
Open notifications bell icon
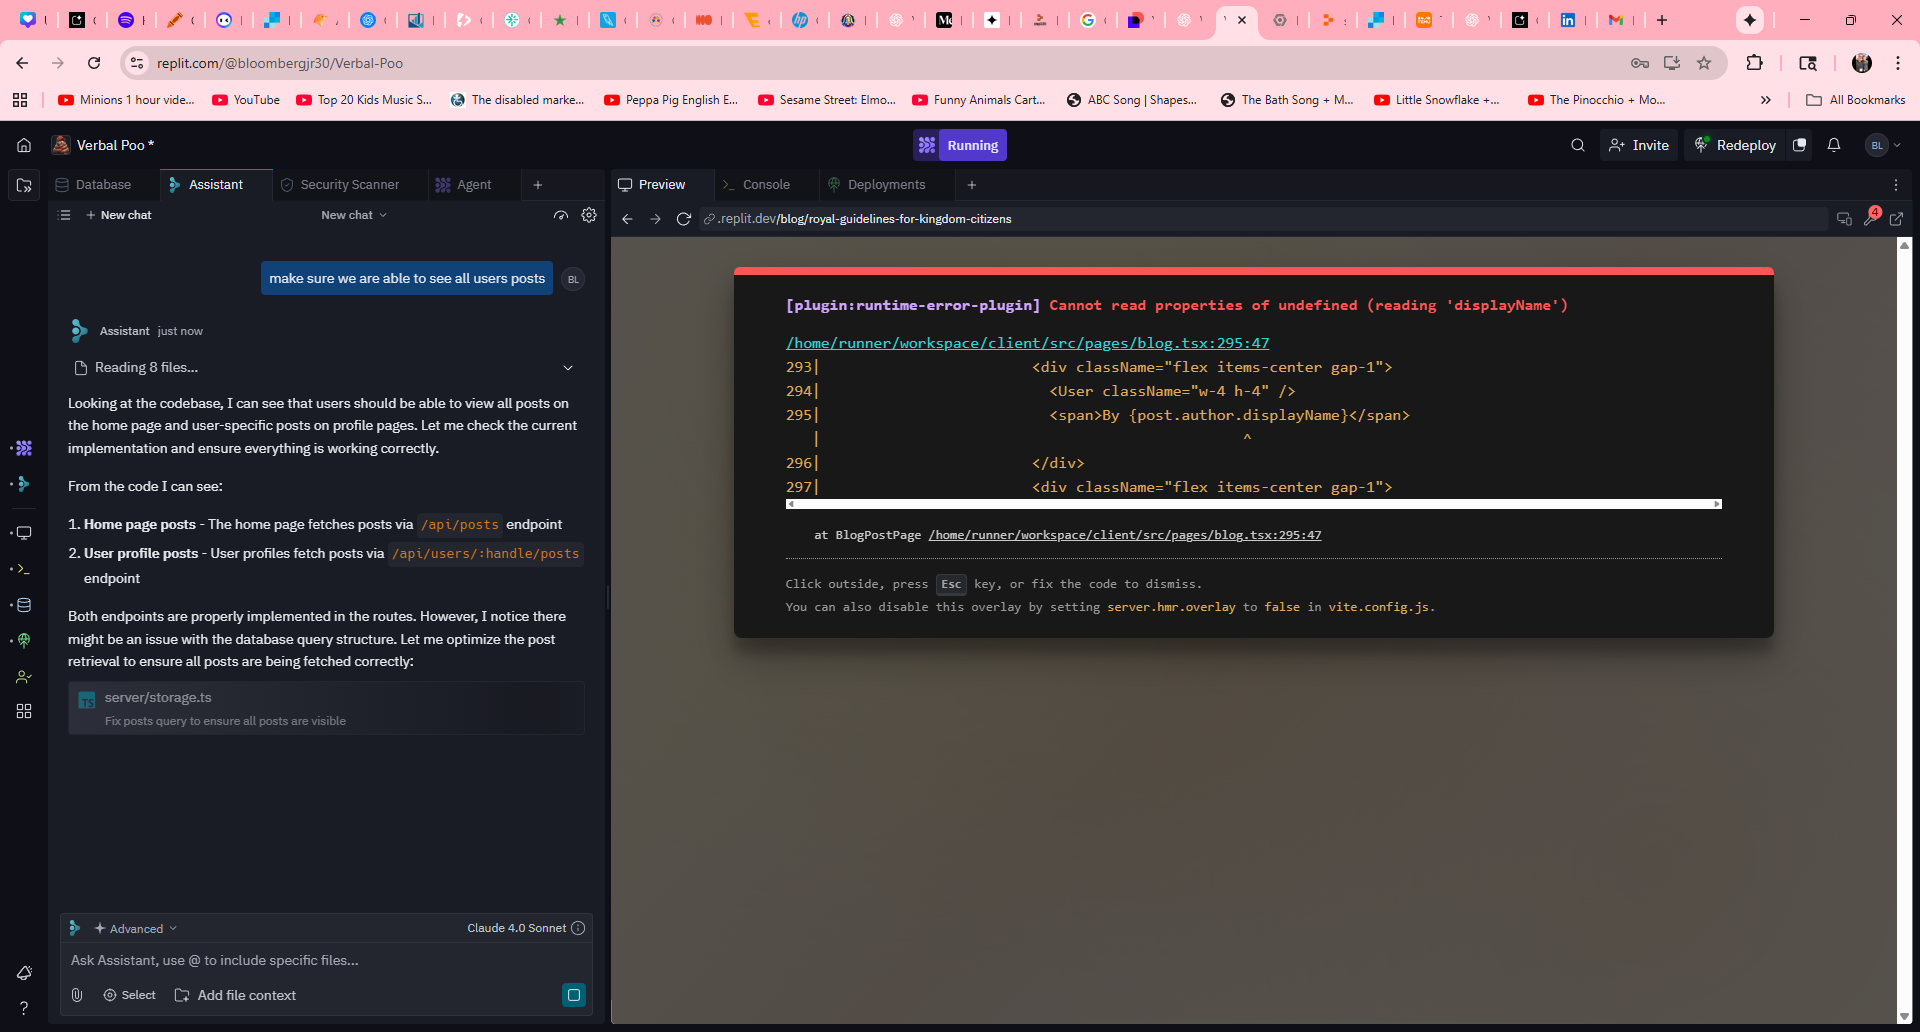click(x=1833, y=145)
